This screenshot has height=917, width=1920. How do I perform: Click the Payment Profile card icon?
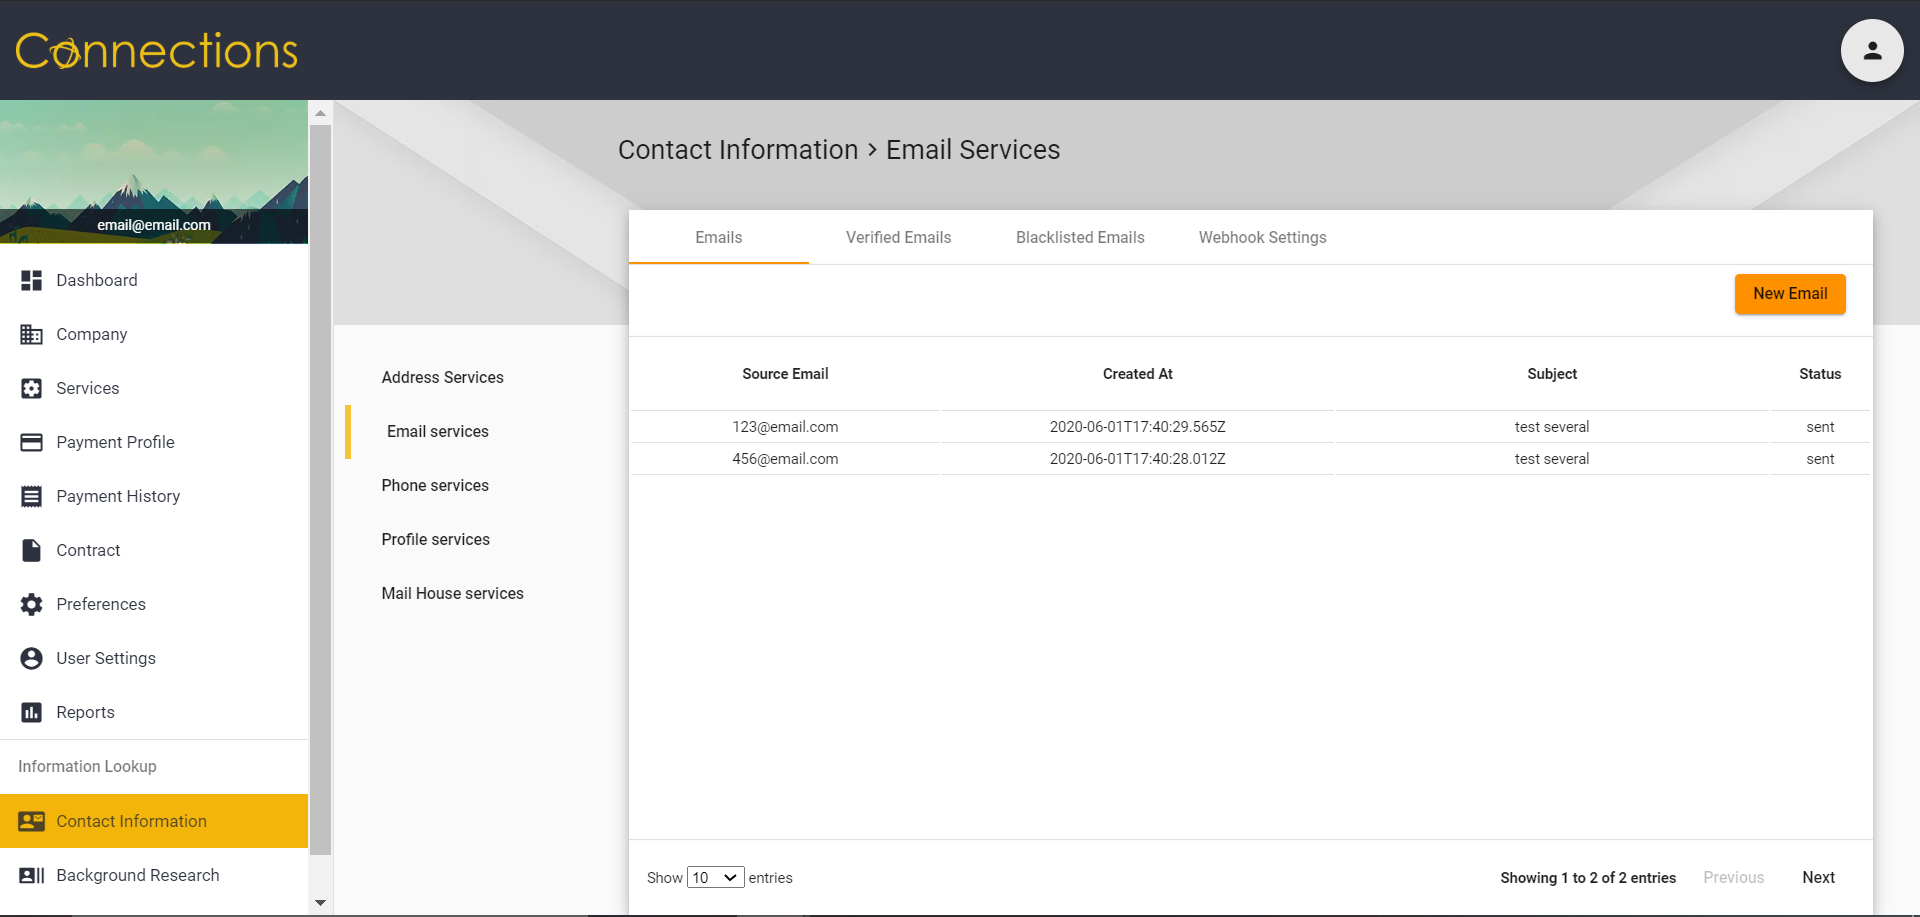pyautogui.click(x=31, y=442)
